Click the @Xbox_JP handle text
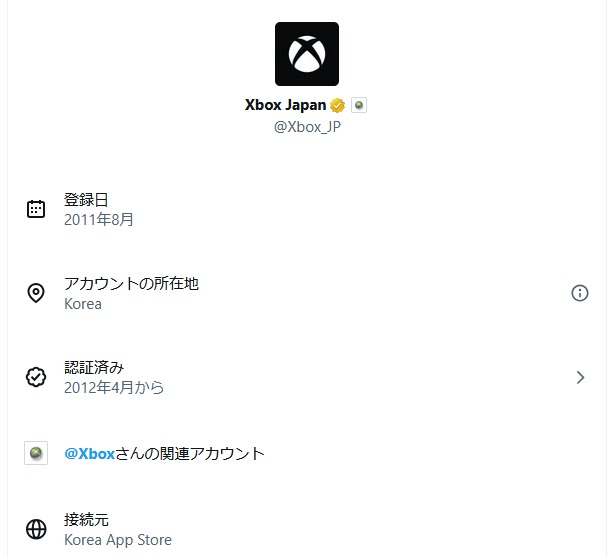Screen dimensions: 613x558 (x=307, y=127)
